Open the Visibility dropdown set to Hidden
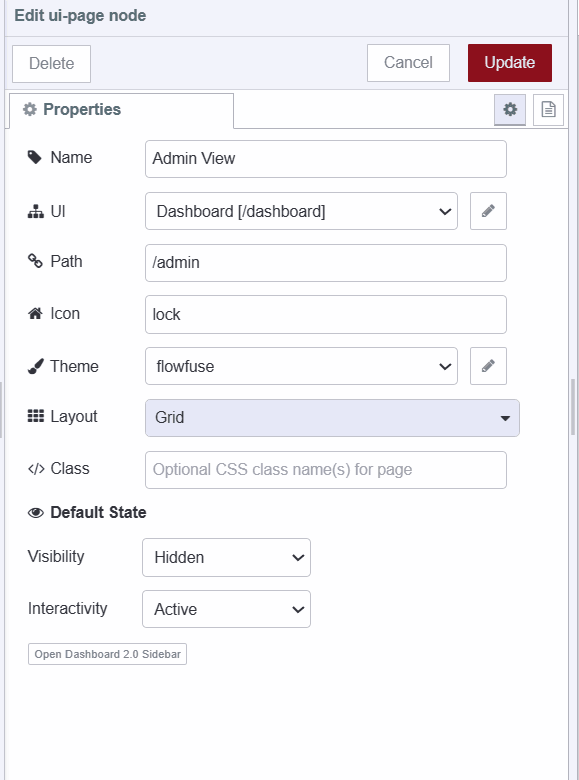Screen dimensions: 579x780 (x=226, y=557)
